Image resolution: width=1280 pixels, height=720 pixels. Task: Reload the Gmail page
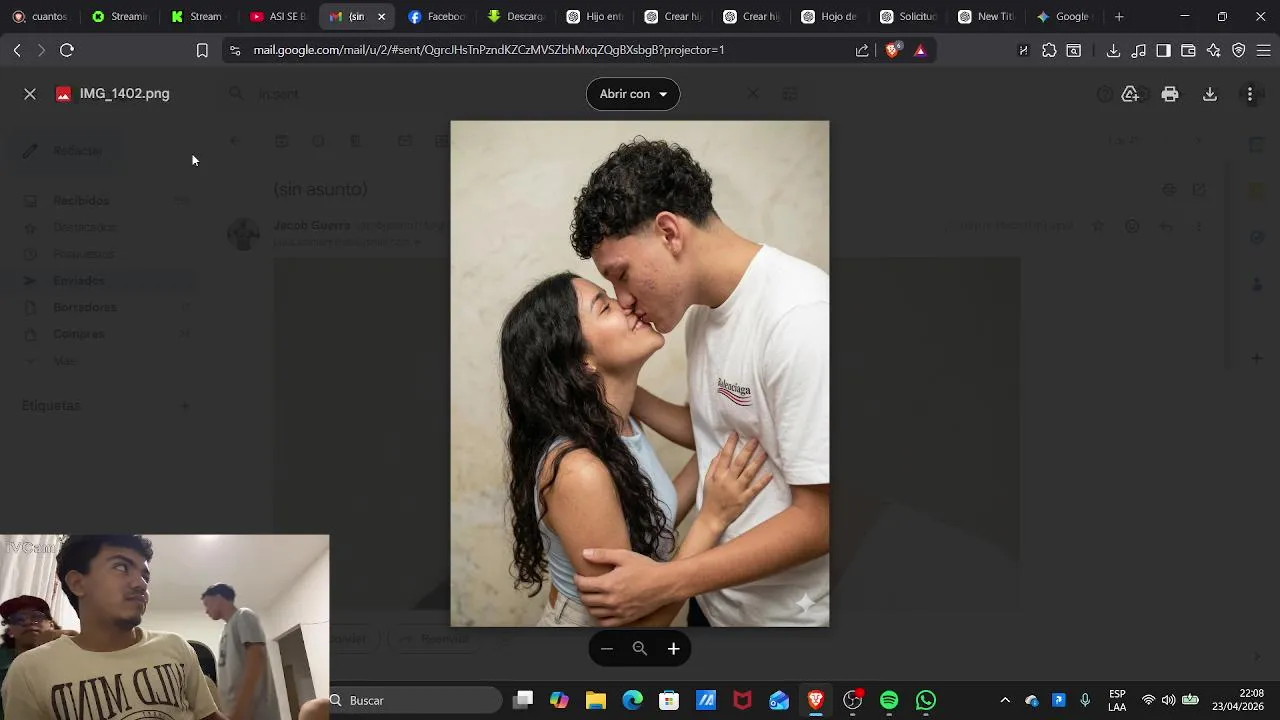pyautogui.click(x=67, y=50)
